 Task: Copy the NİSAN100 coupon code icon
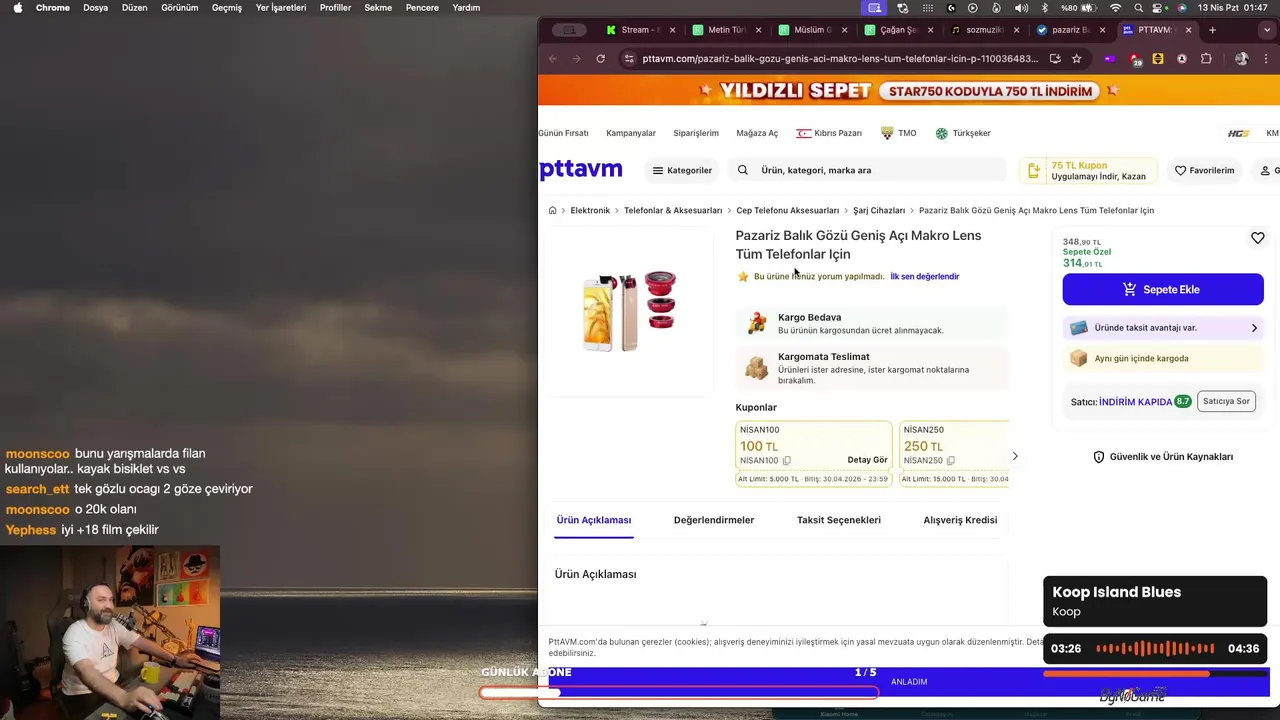point(786,461)
